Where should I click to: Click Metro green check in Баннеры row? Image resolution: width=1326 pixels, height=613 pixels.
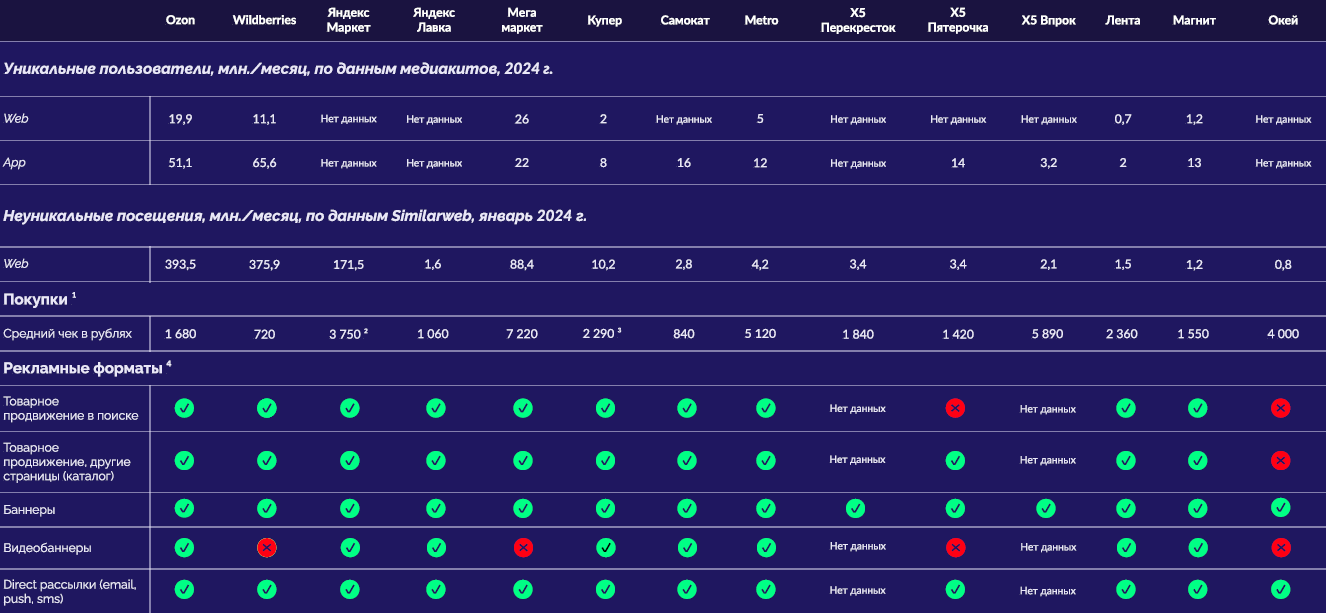point(766,508)
